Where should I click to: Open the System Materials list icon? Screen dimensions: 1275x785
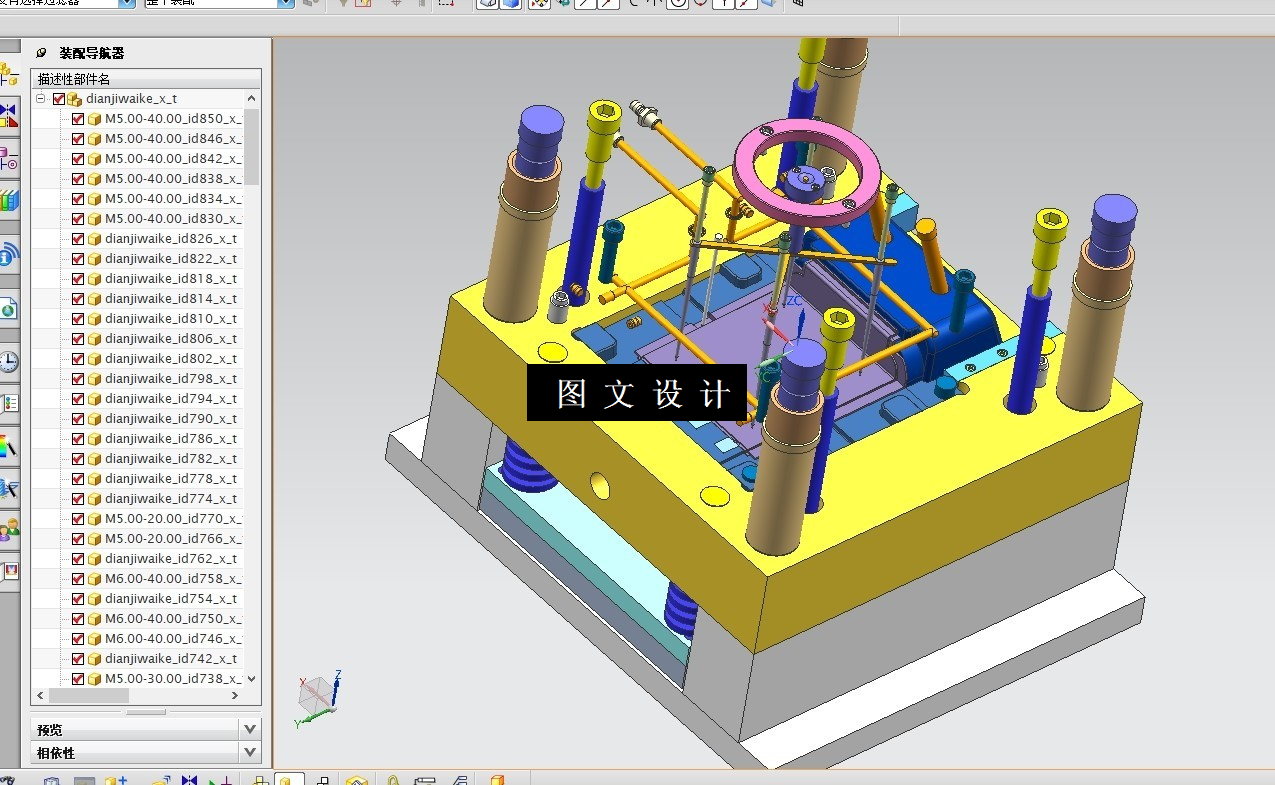(x=8, y=404)
